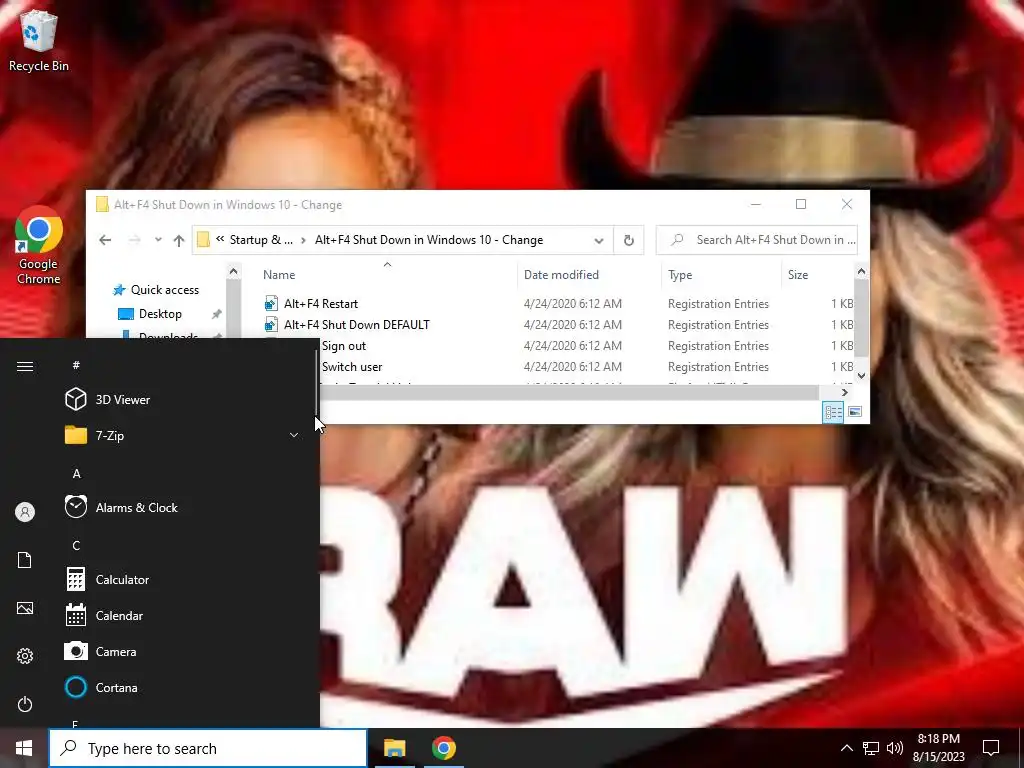The image size is (1024, 768).
Task: Expand the 7-Zip folder chevron
Action: (294, 436)
